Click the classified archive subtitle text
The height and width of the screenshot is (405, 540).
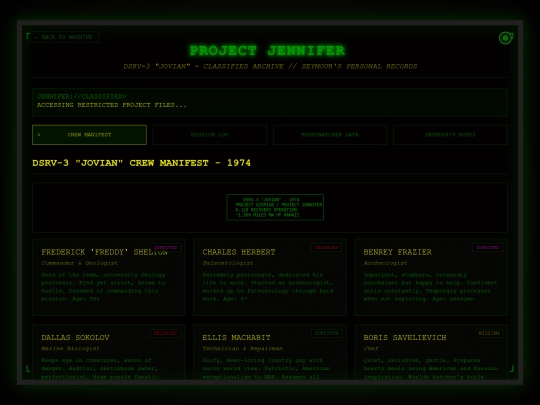pos(270,66)
